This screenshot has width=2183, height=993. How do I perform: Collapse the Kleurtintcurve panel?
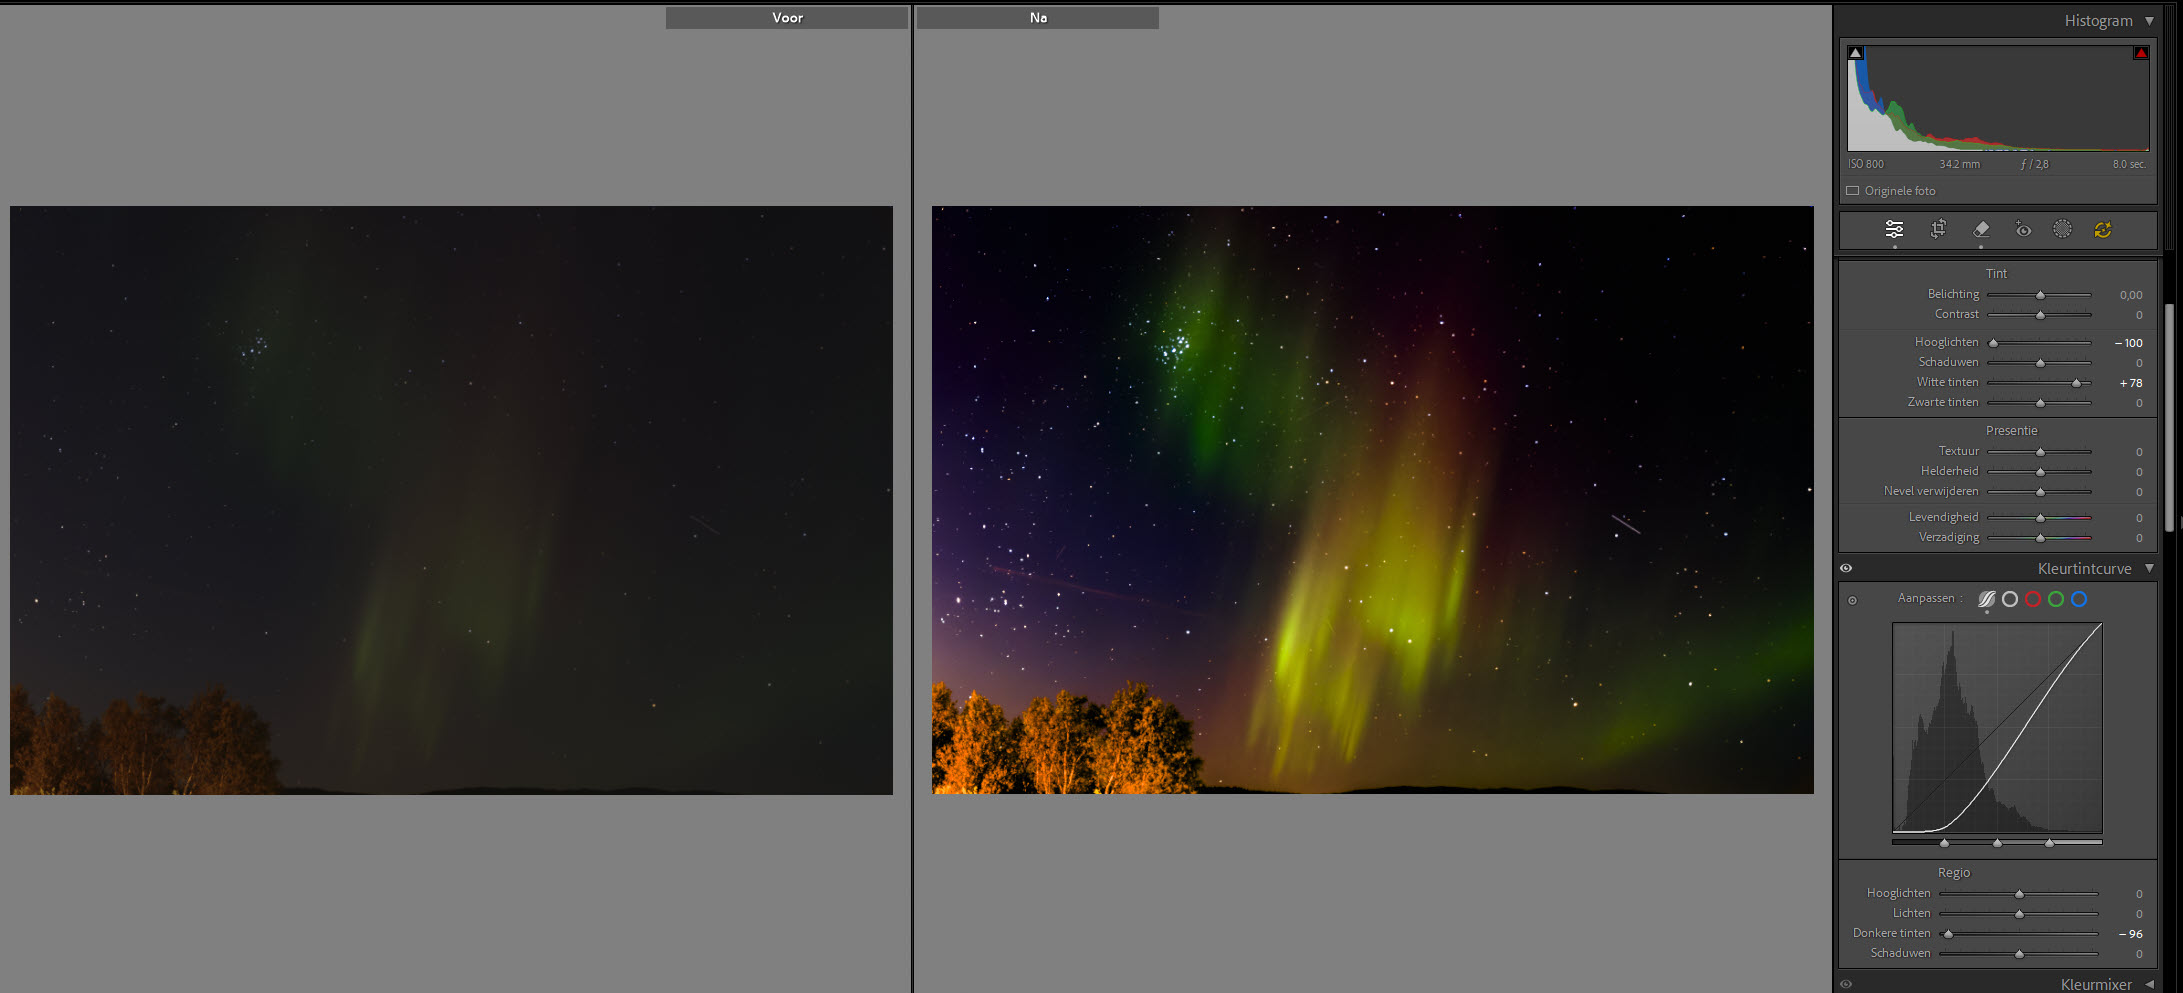[x=2149, y=568]
